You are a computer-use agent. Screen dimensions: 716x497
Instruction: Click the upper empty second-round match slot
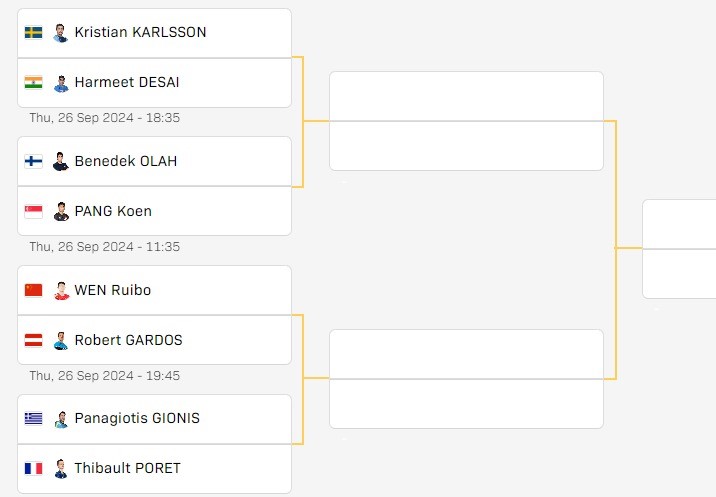click(466, 121)
